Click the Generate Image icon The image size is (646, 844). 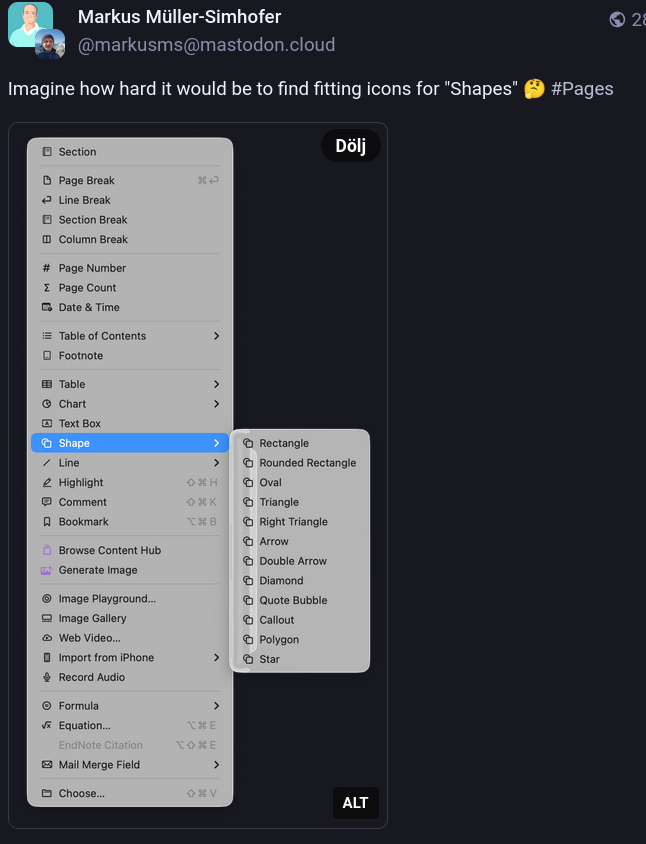(x=47, y=570)
